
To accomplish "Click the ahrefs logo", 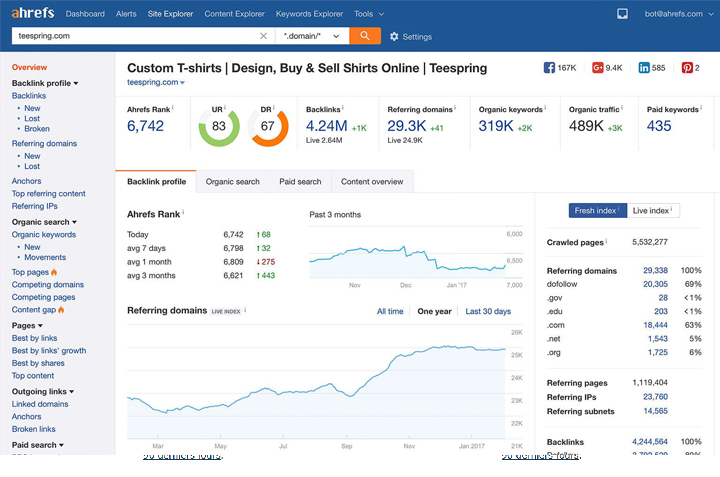I will [33, 13].
